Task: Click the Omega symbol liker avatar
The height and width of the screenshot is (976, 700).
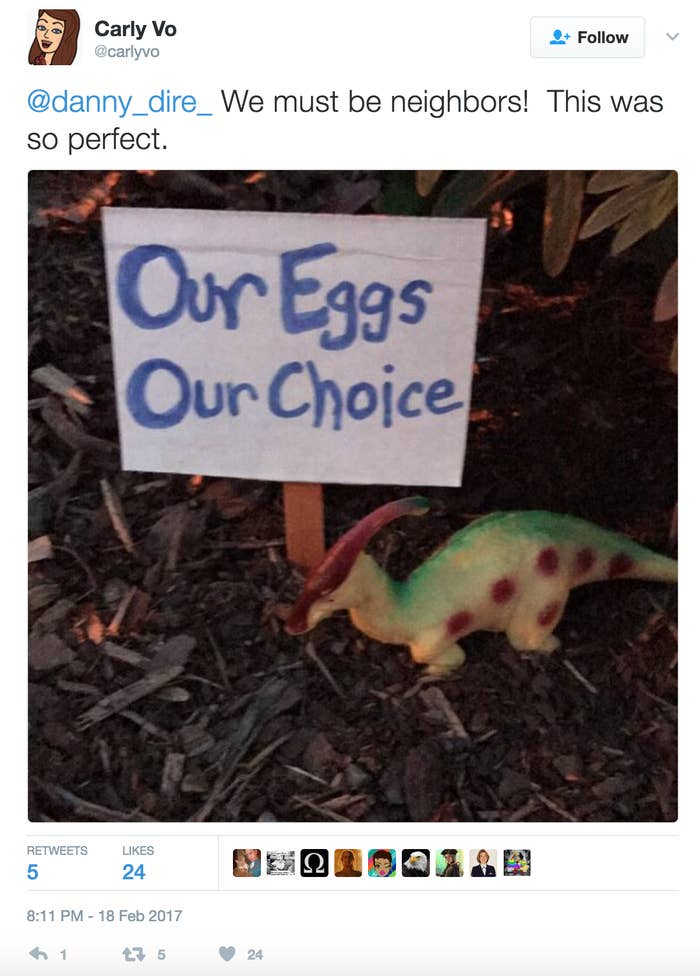Action: [x=314, y=863]
